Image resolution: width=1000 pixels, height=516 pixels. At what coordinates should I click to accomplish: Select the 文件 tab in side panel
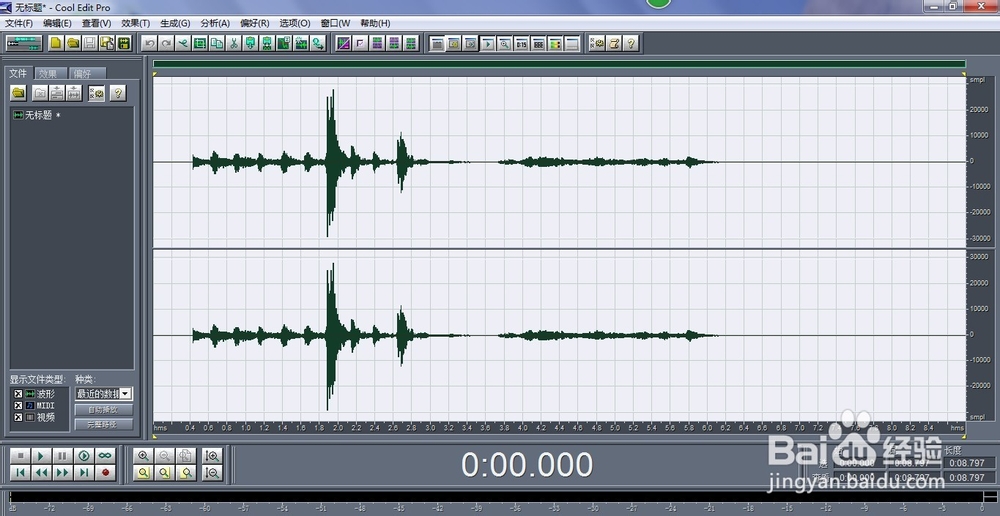18,73
